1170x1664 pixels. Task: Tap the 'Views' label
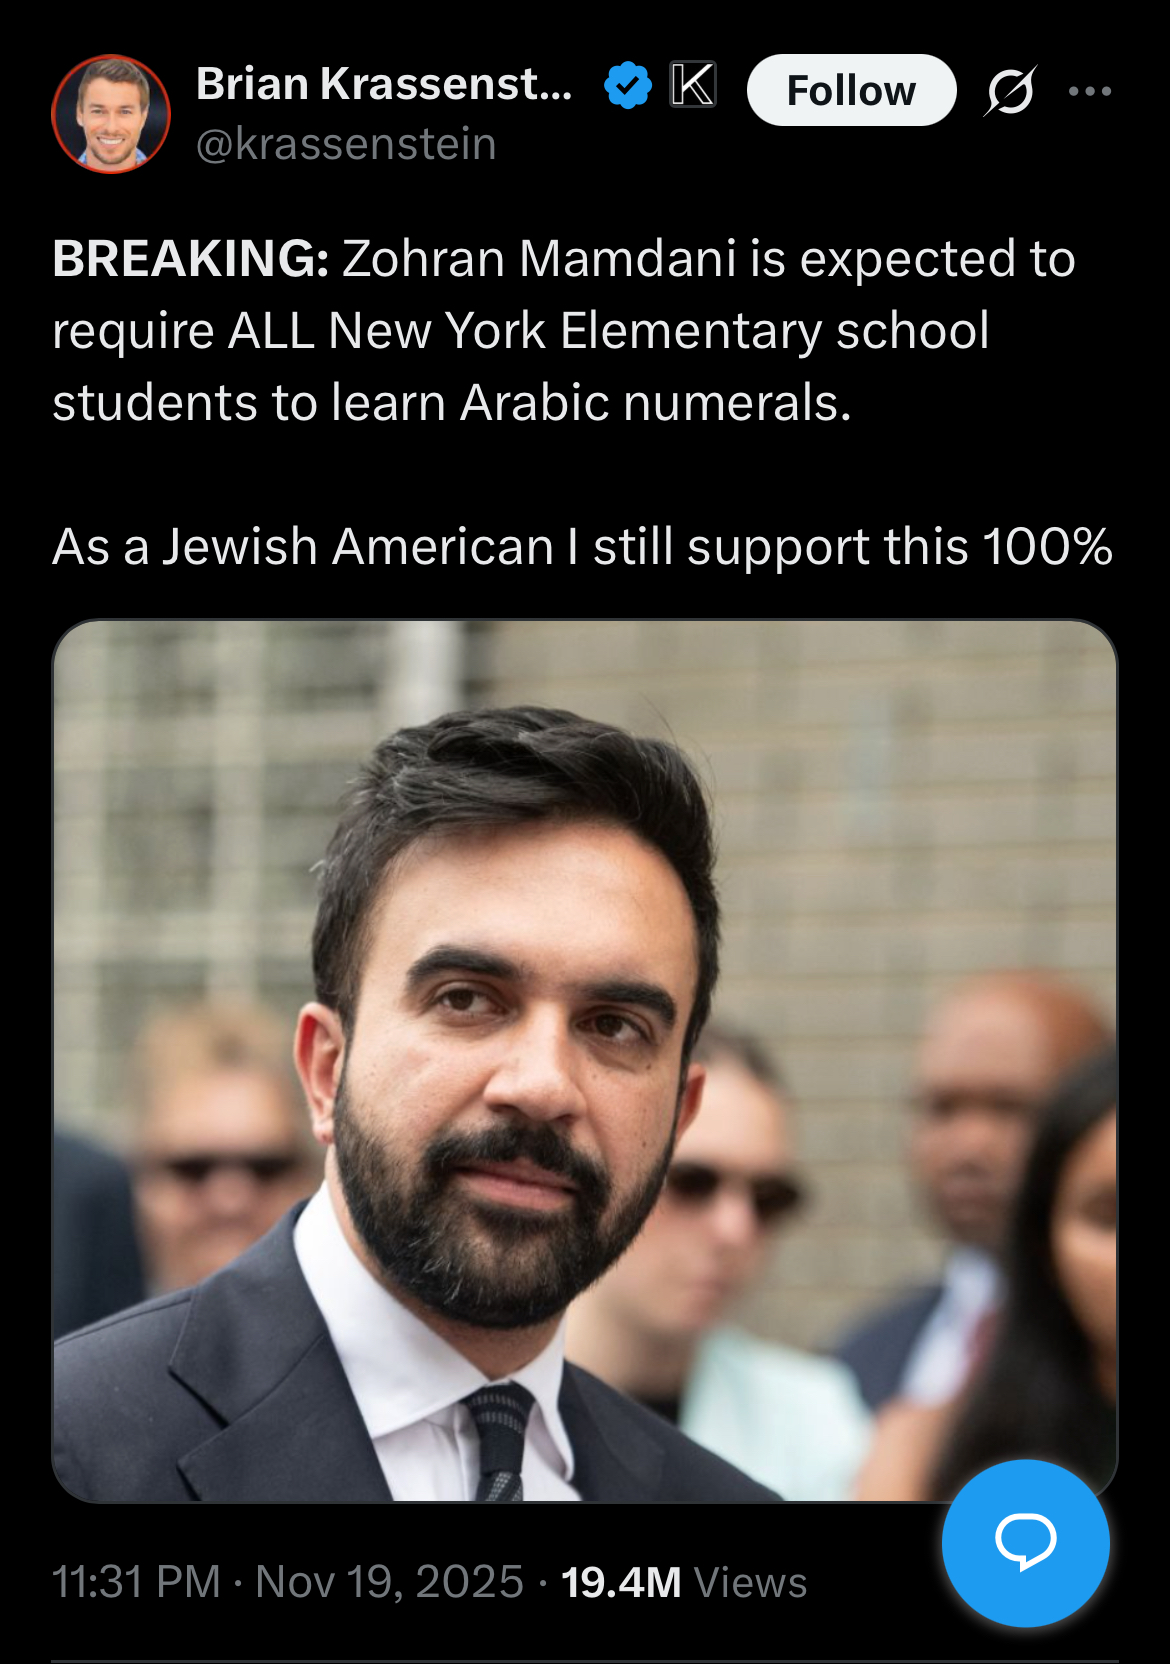(750, 1582)
